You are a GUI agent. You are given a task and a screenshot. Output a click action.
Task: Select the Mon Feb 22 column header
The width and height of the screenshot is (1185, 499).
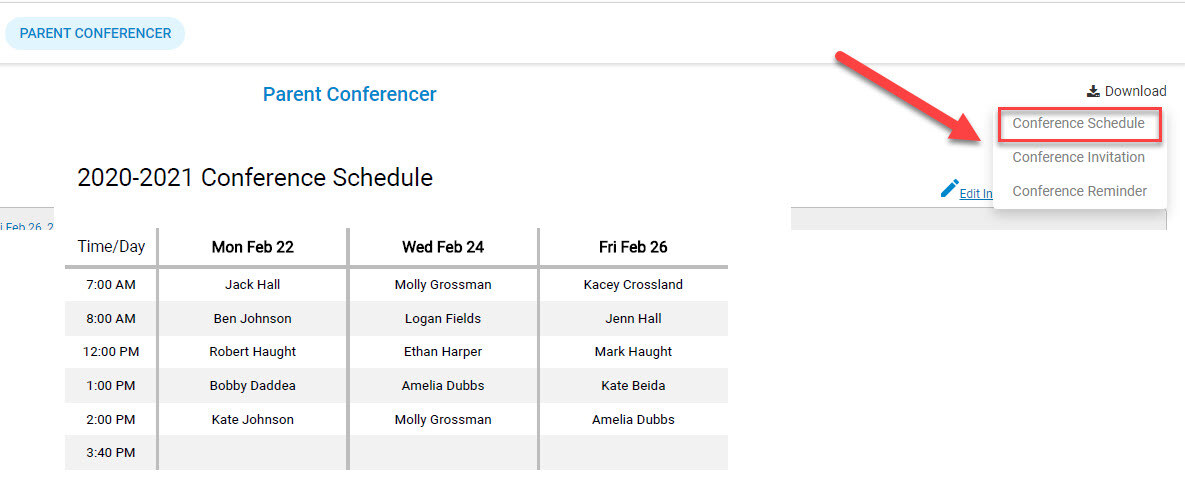click(x=252, y=247)
